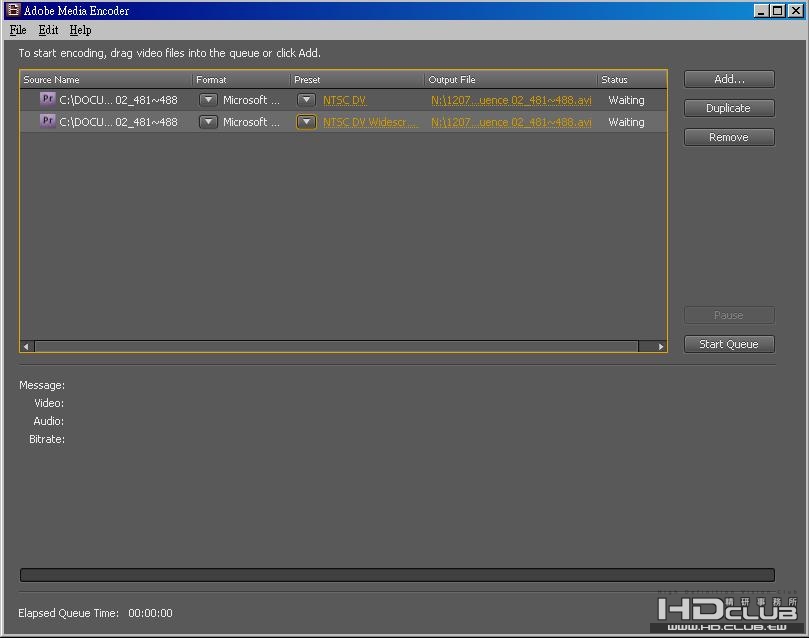Click the Source Name column header
This screenshot has width=809, height=638.
(x=106, y=79)
